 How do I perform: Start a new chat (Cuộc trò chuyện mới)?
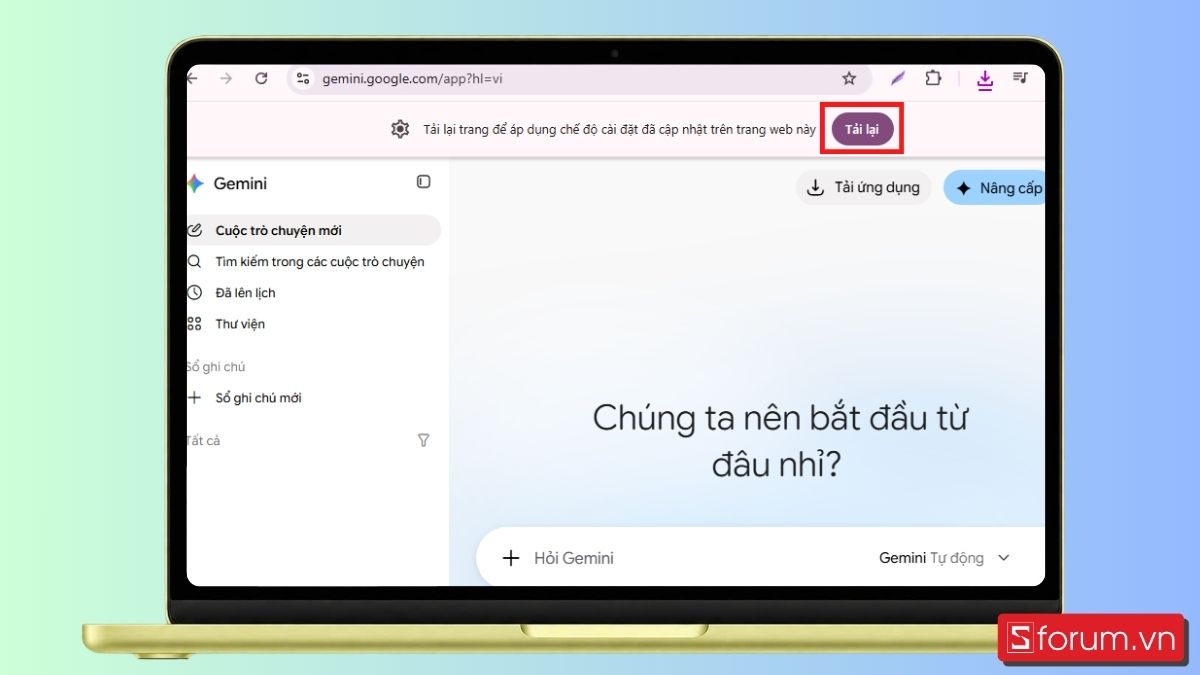coord(313,230)
